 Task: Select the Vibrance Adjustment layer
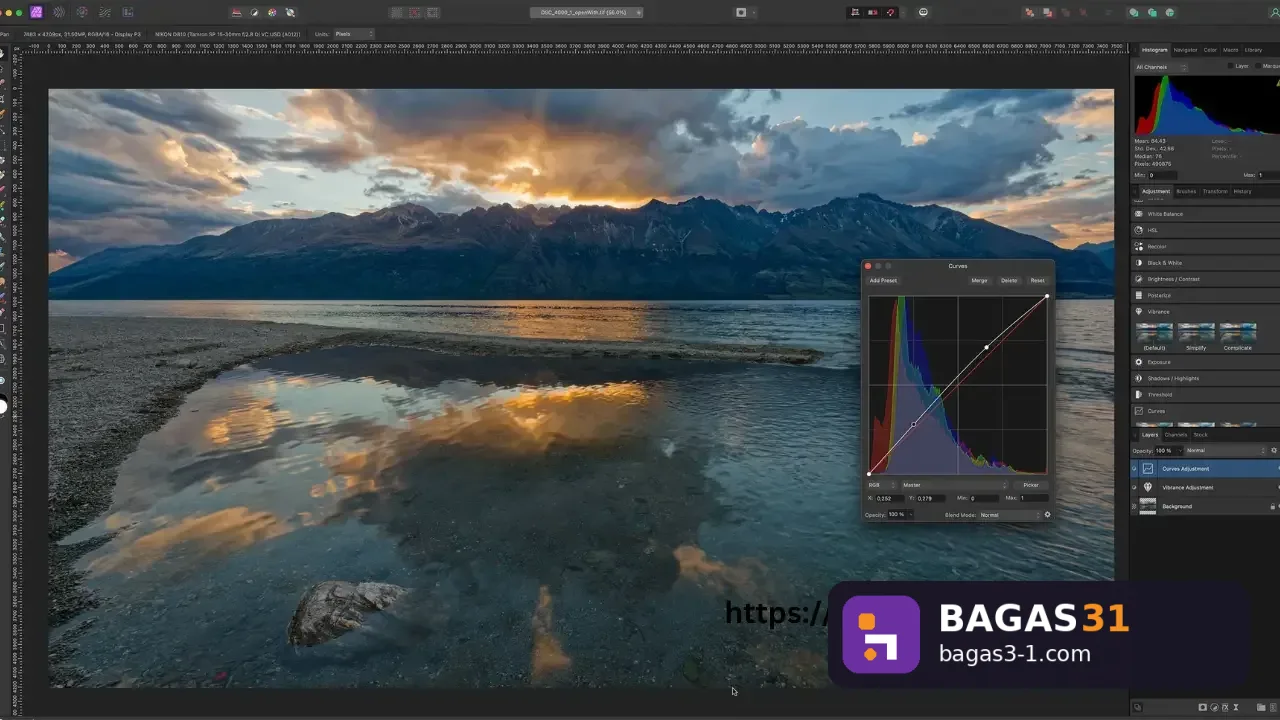[1204, 487]
